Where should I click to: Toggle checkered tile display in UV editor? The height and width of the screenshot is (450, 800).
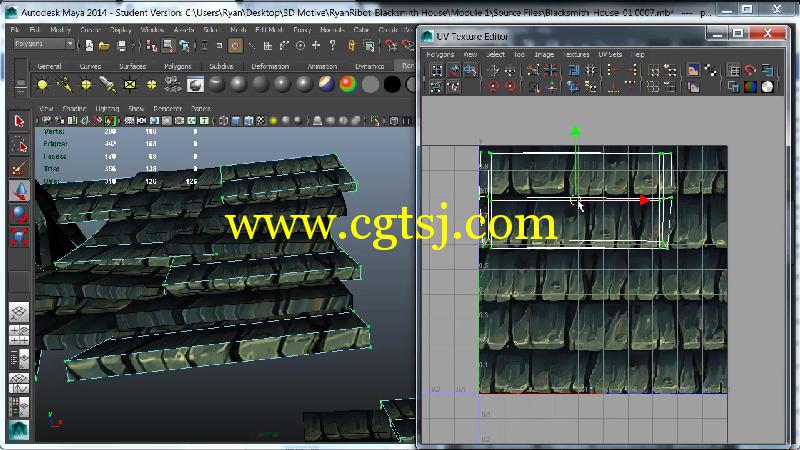710,70
